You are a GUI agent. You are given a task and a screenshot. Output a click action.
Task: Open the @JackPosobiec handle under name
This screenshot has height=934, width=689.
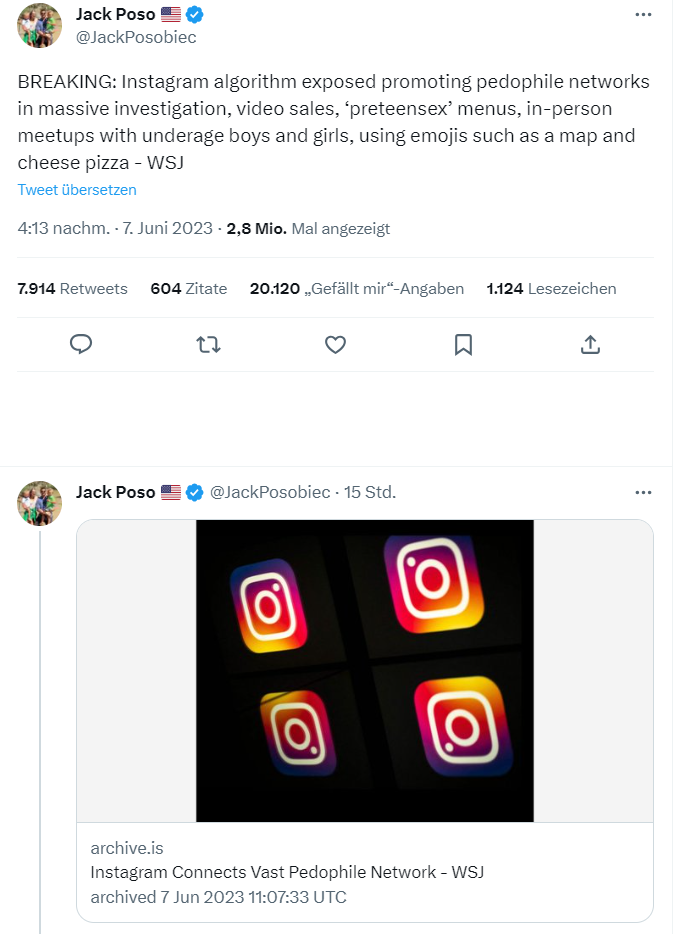136,37
